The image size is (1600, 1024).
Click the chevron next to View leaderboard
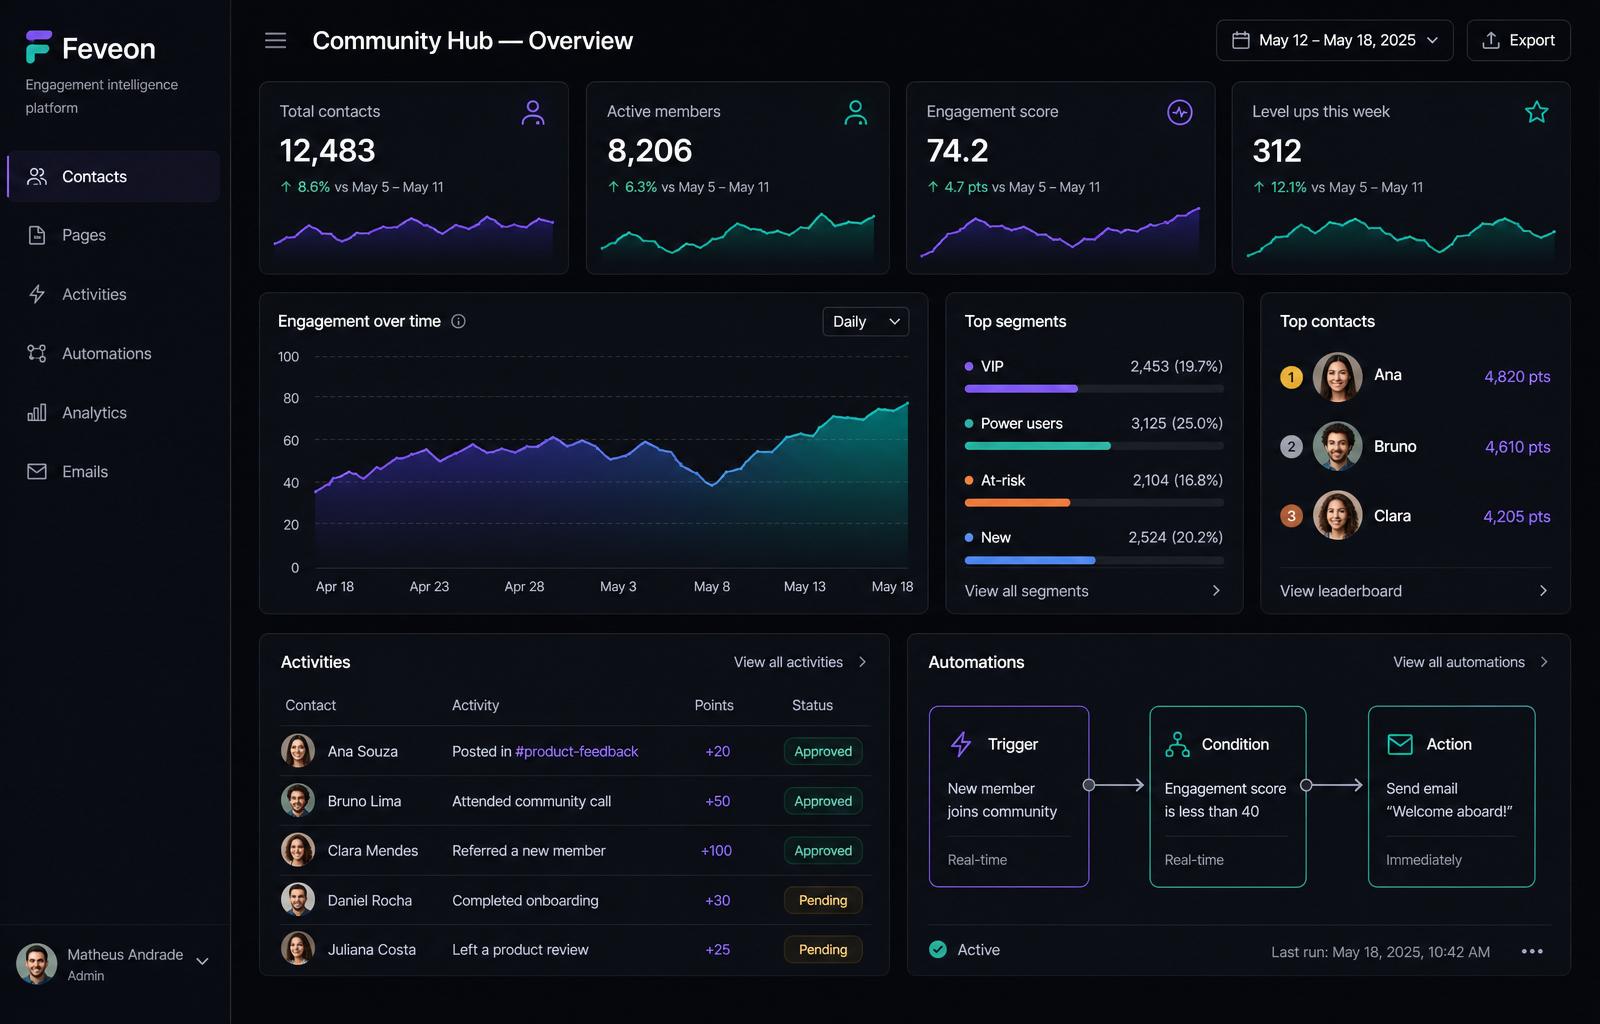coord(1543,591)
